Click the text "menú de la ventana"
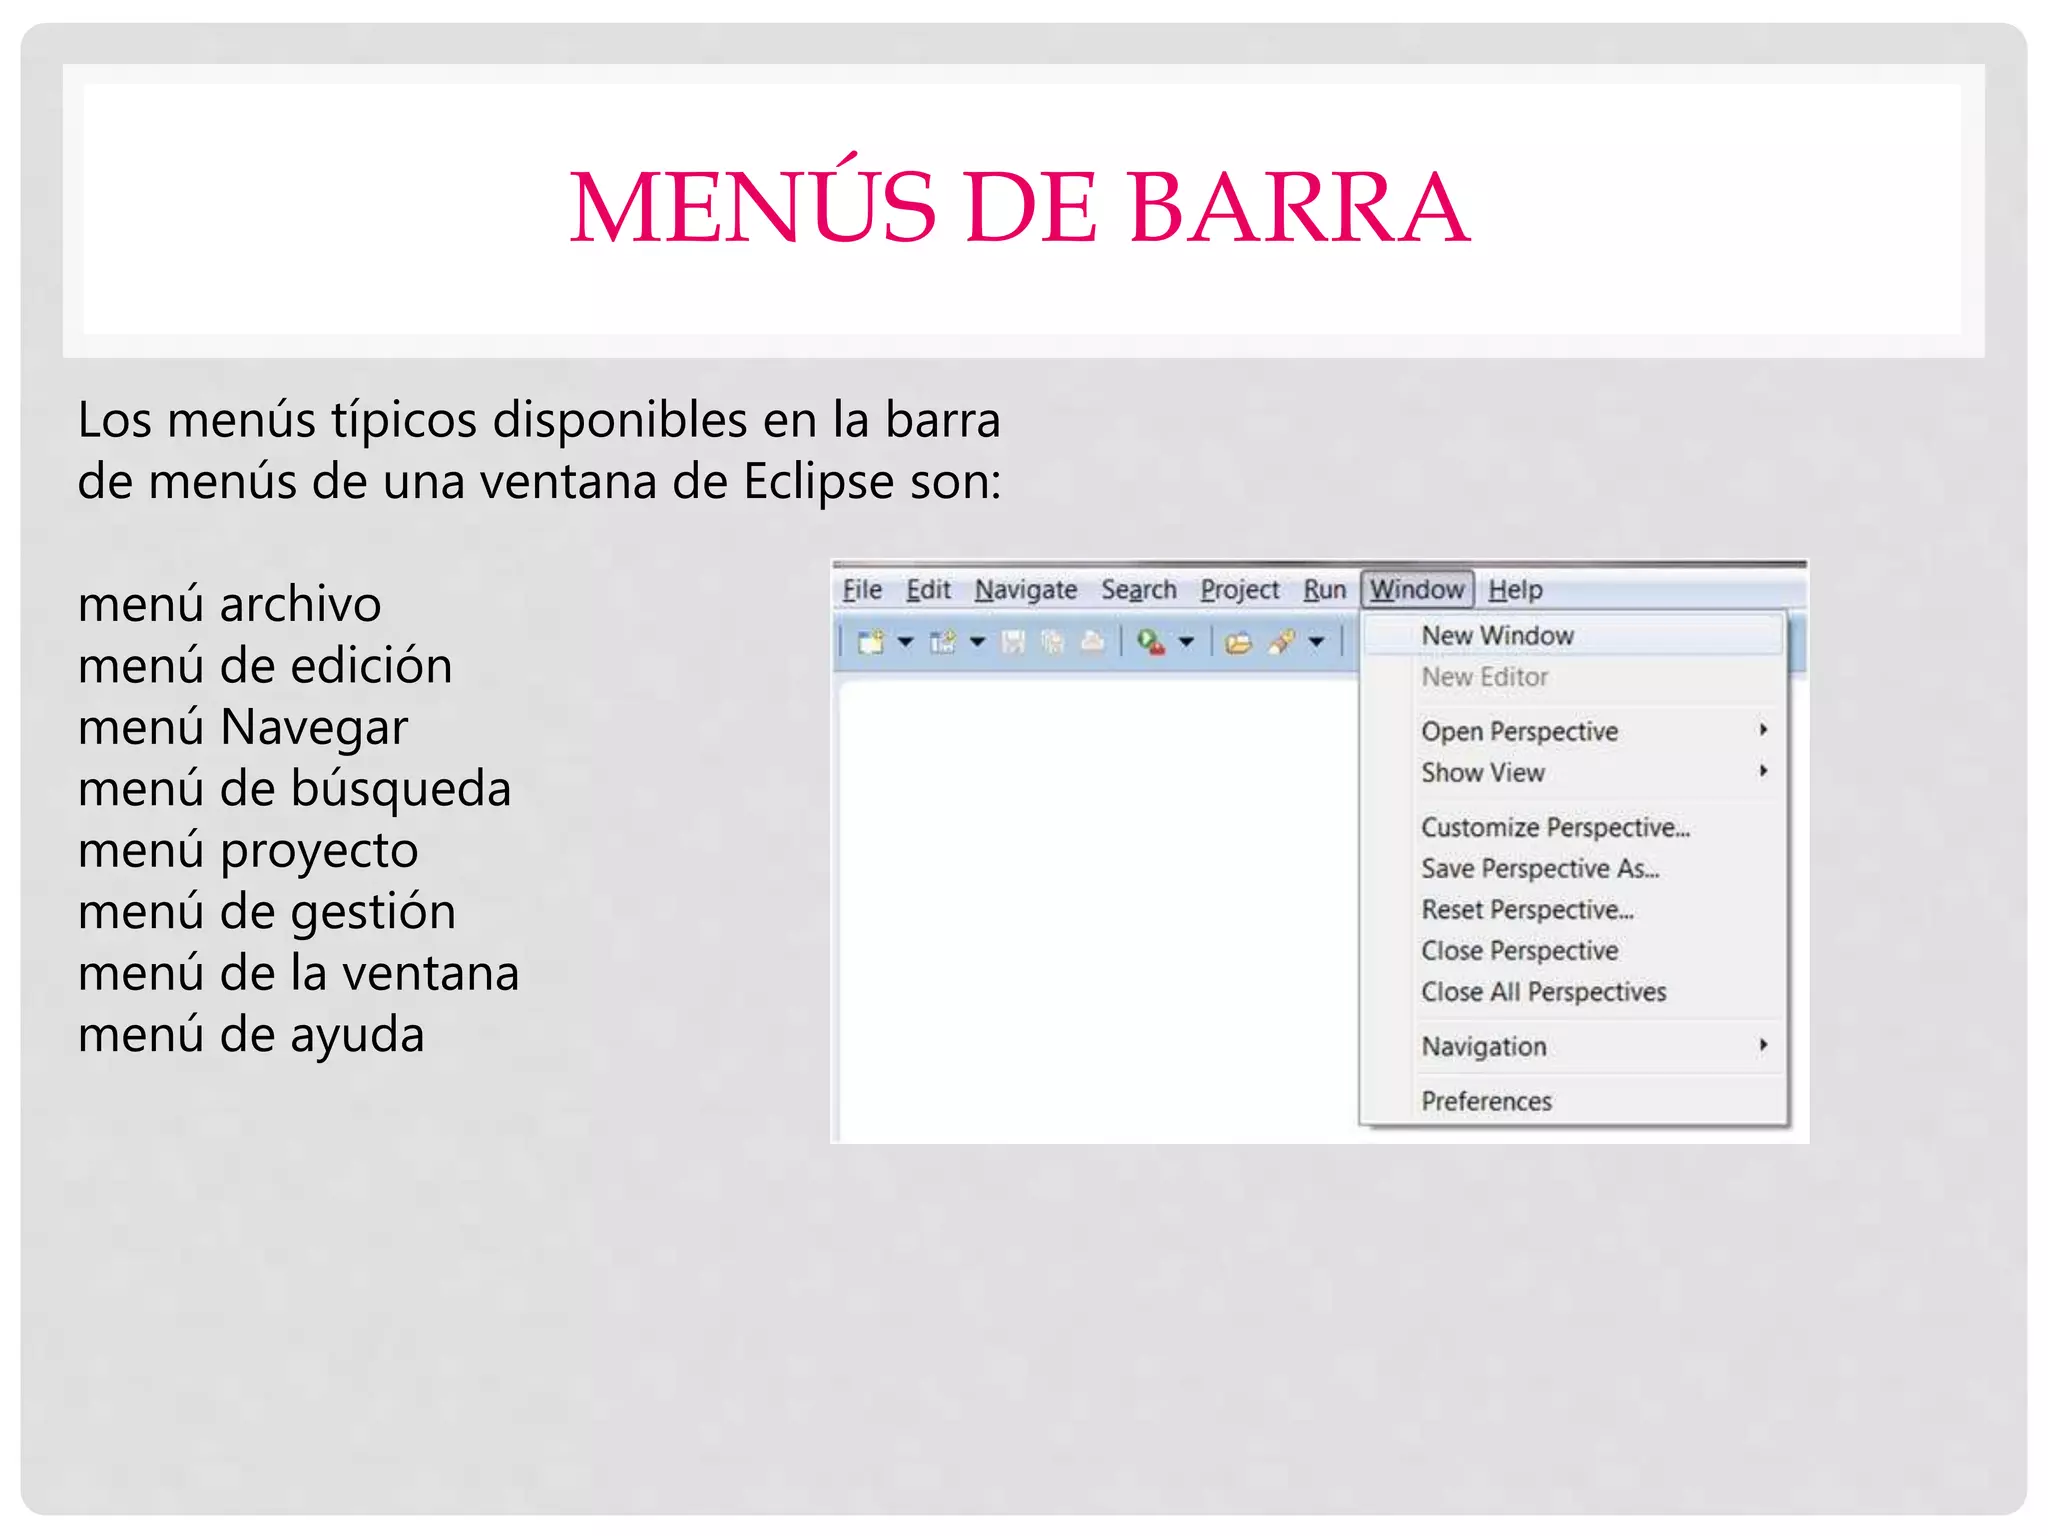2048x1536 pixels. click(x=298, y=973)
